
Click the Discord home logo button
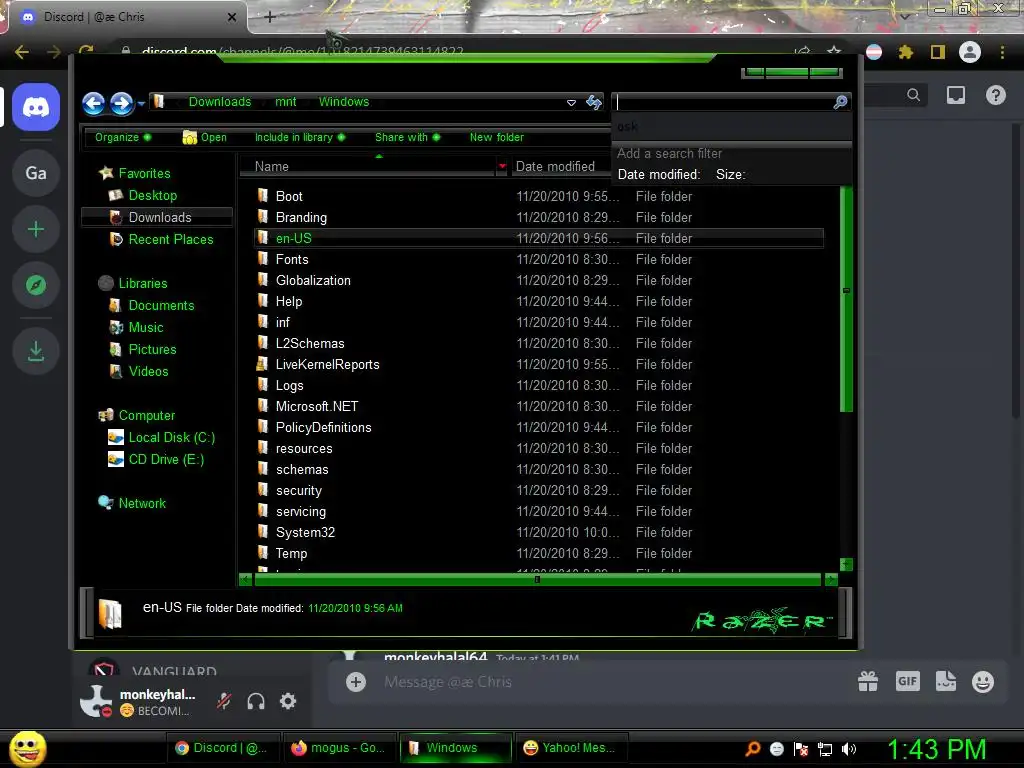click(36, 107)
